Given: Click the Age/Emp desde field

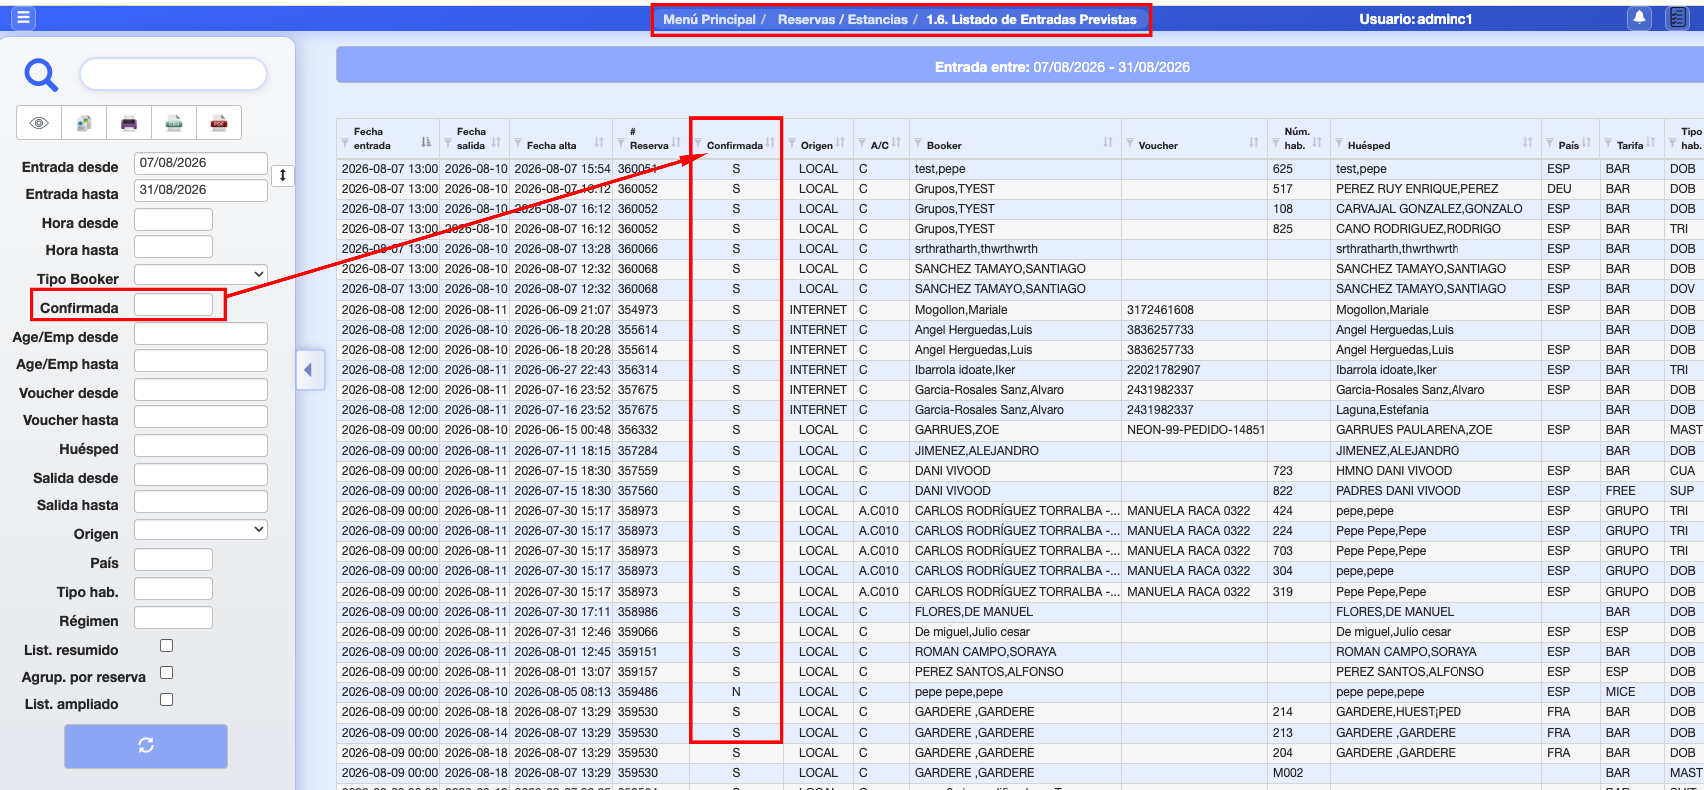Looking at the screenshot, I should 201,333.
